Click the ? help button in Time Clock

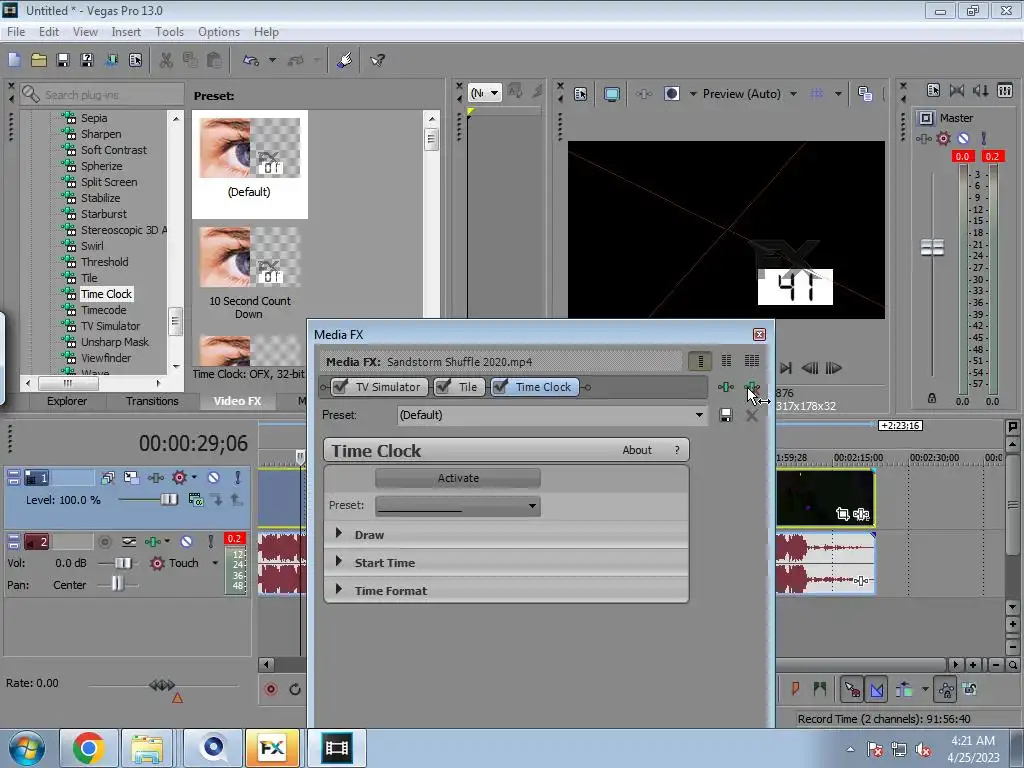[677, 450]
